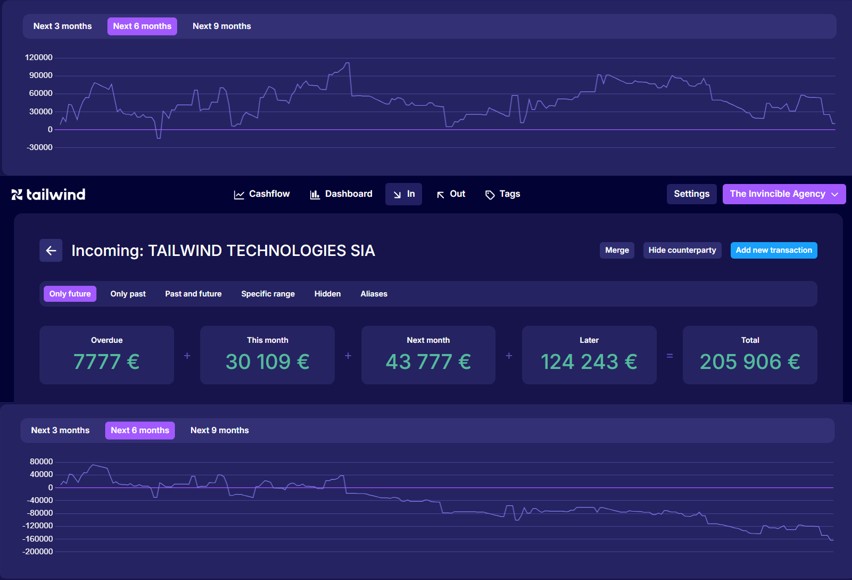Image resolution: width=852 pixels, height=580 pixels.
Task: Click the This month 30 109 € card
Action: pyautogui.click(x=267, y=355)
